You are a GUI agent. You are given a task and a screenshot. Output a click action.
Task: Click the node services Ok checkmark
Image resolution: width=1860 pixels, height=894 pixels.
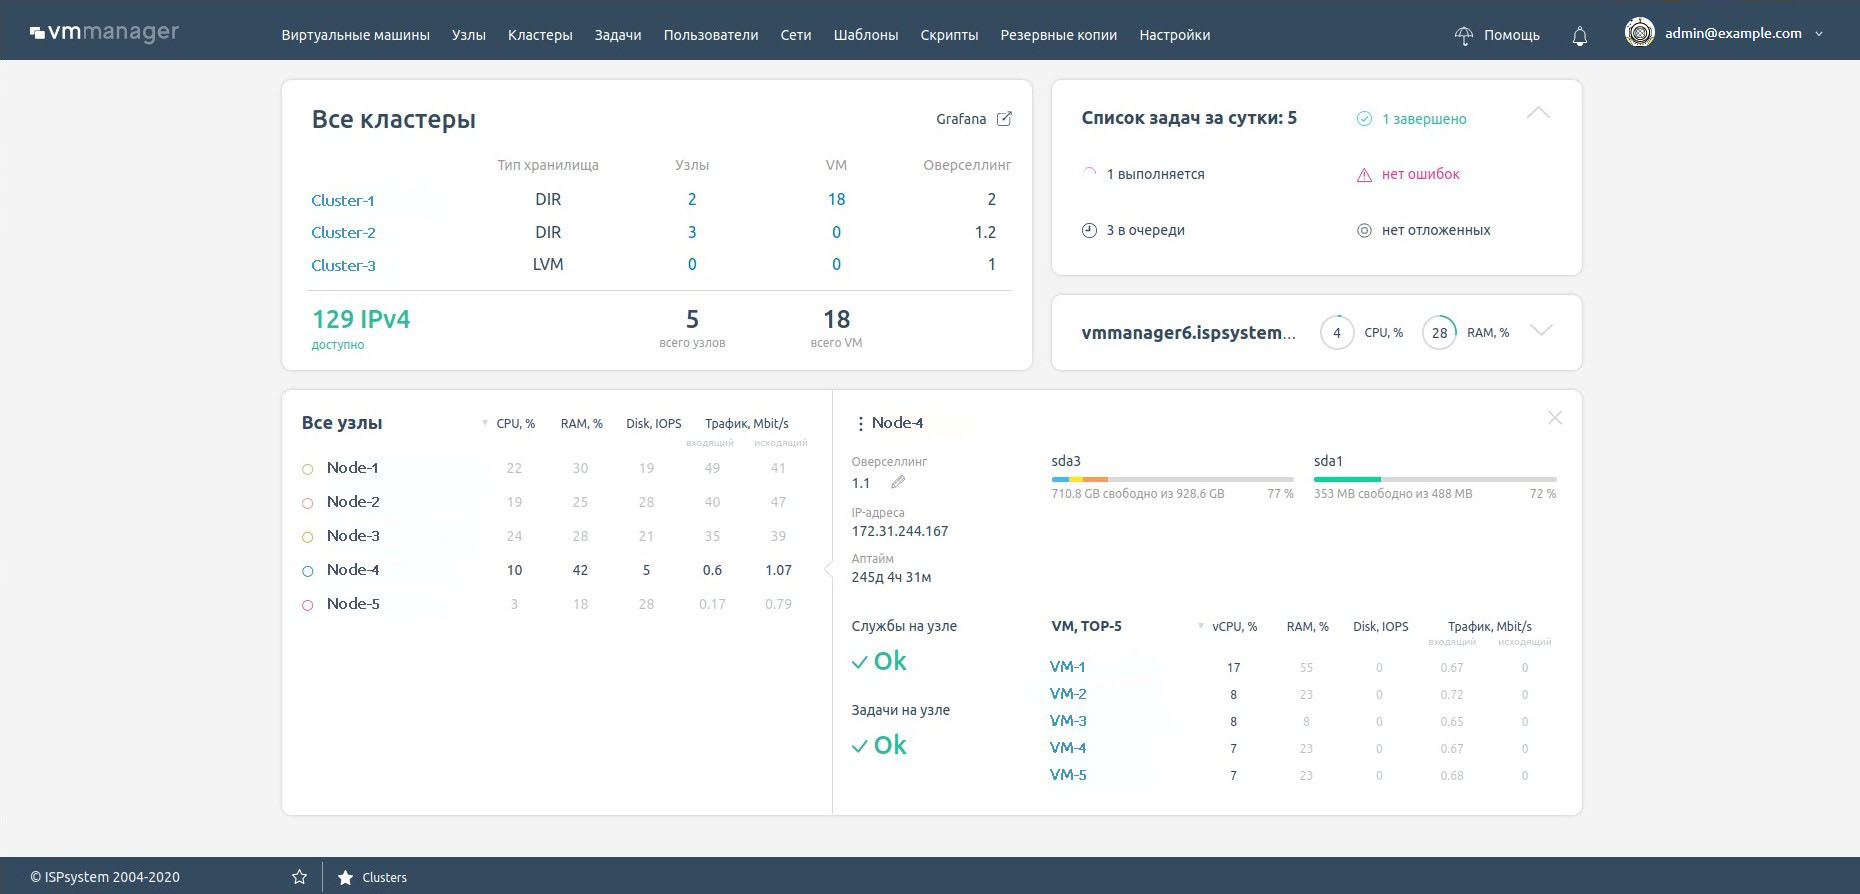860,662
